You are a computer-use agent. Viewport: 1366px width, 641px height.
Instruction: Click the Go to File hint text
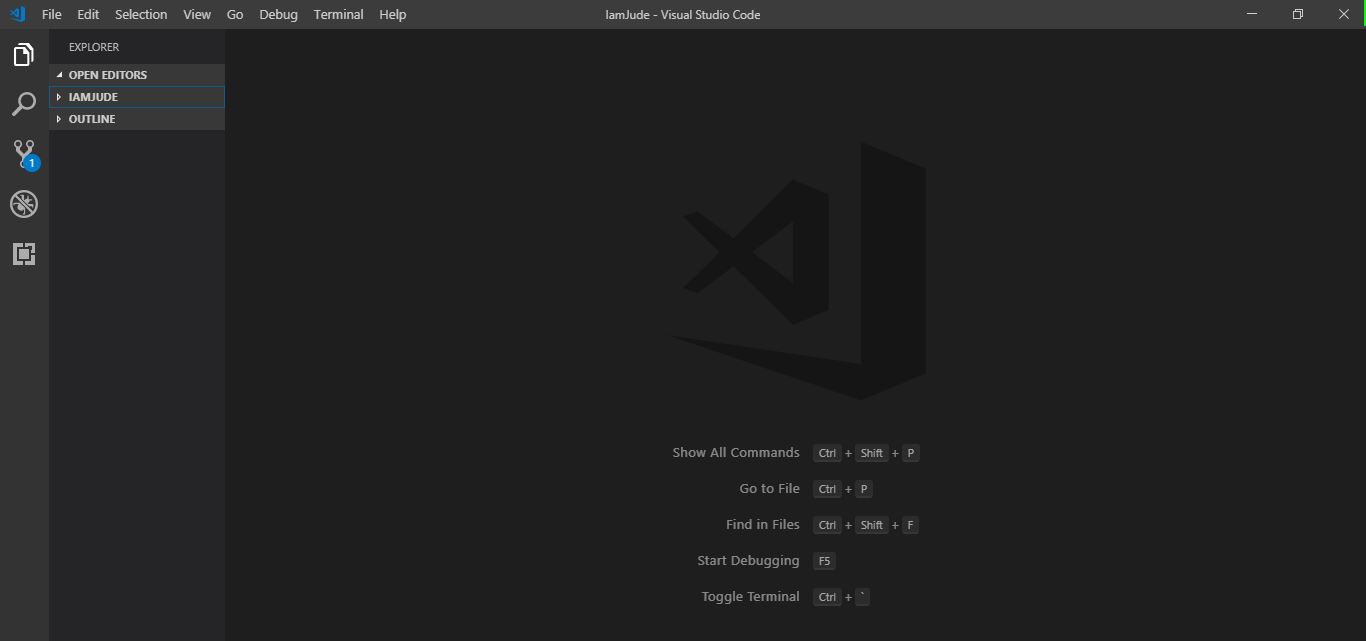click(x=770, y=489)
